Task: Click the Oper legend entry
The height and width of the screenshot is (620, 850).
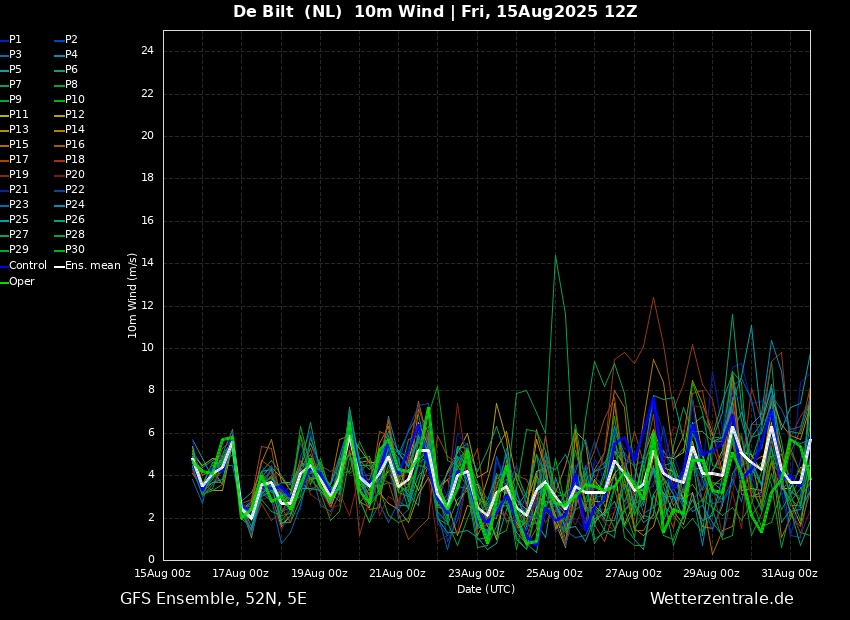Action: (x=22, y=282)
